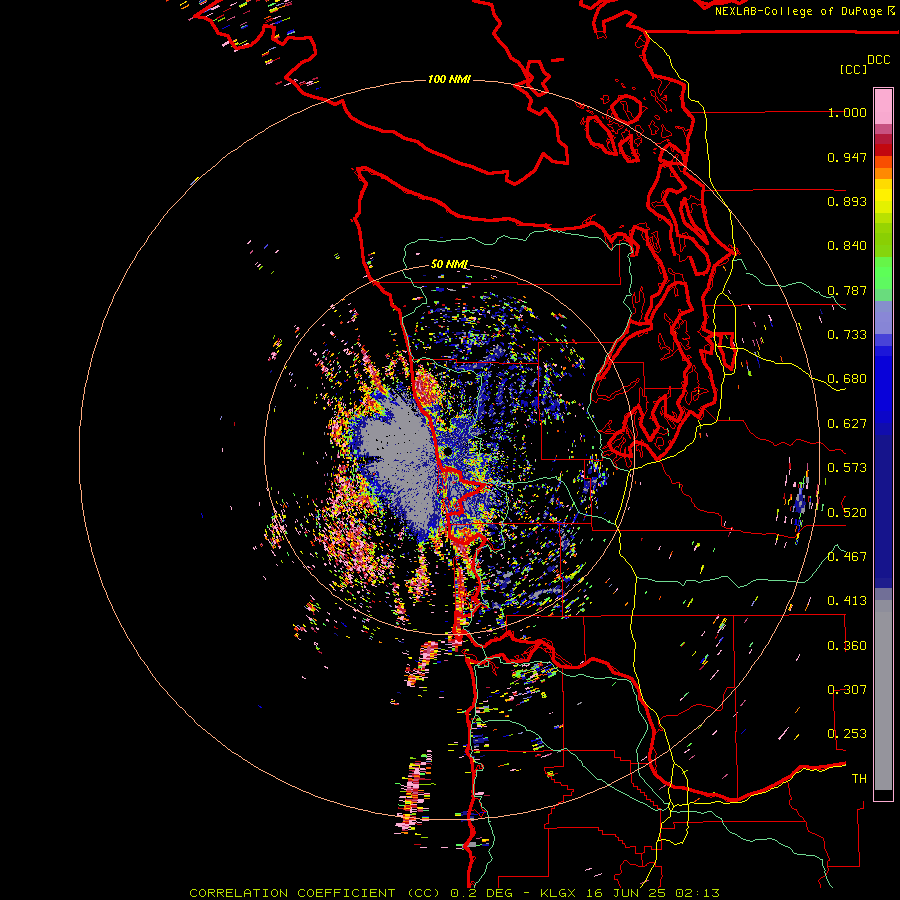Select the 0.840 legend value
900x900 pixels.
click(847, 246)
